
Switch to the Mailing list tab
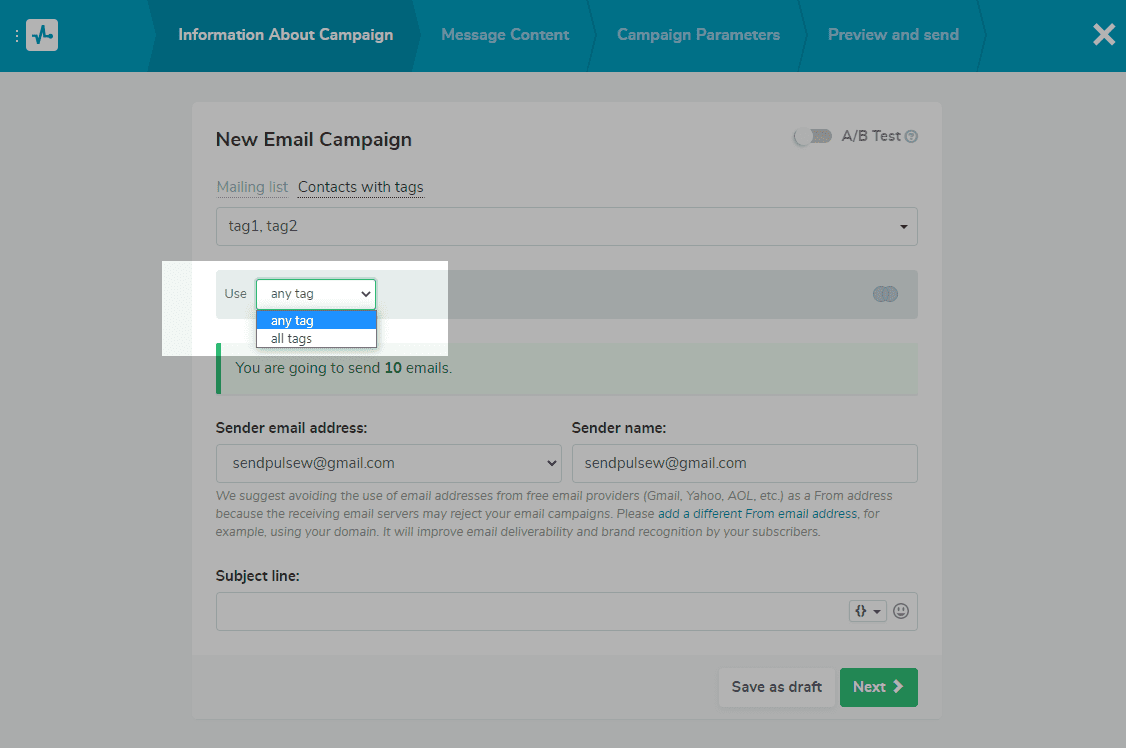pos(252,187)
